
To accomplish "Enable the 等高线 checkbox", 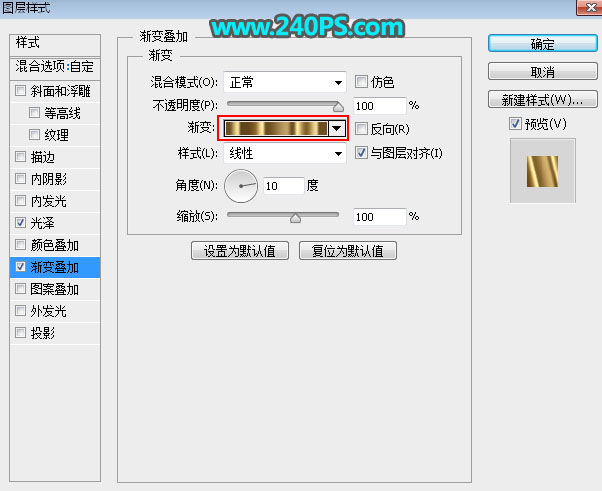I will click(x=35, y=112).
